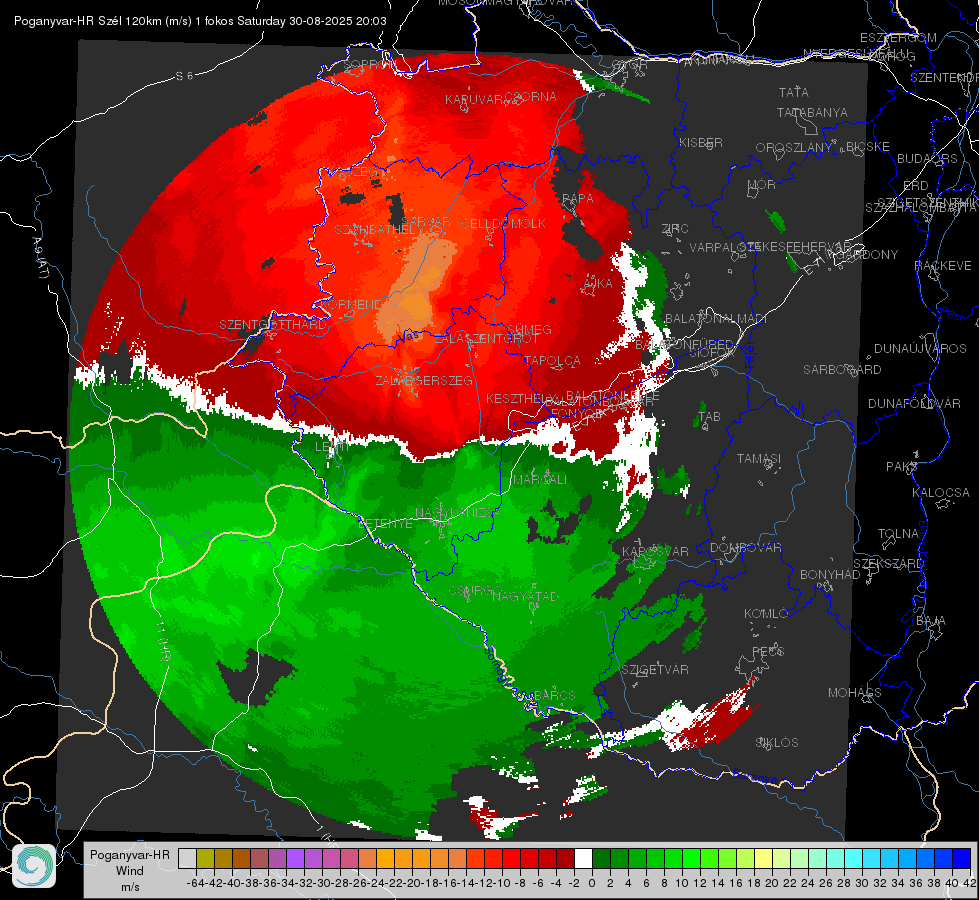Image resolution: width=979 pixels, height=900 pixels.
Task: Click the BAJA city label
Action: [x=931, y=621]
